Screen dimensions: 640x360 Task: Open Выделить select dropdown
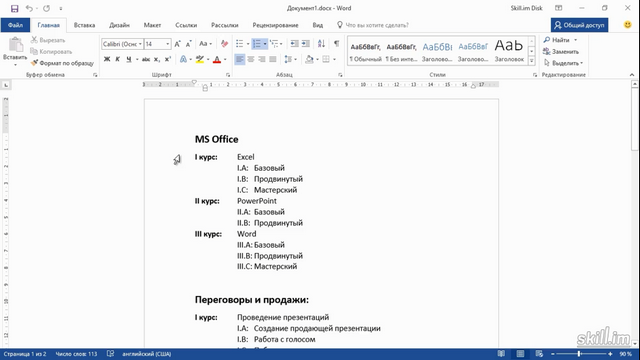pos(563,63)
